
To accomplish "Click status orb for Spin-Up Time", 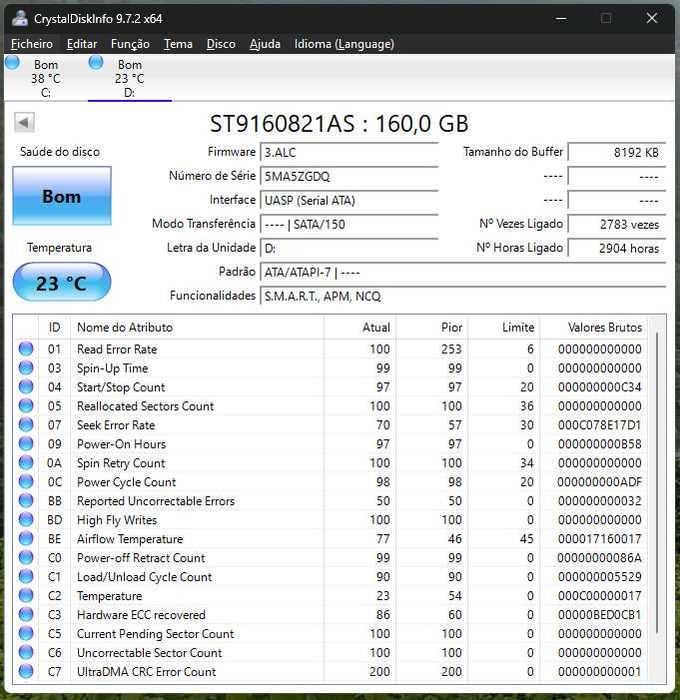I will 26,367.
